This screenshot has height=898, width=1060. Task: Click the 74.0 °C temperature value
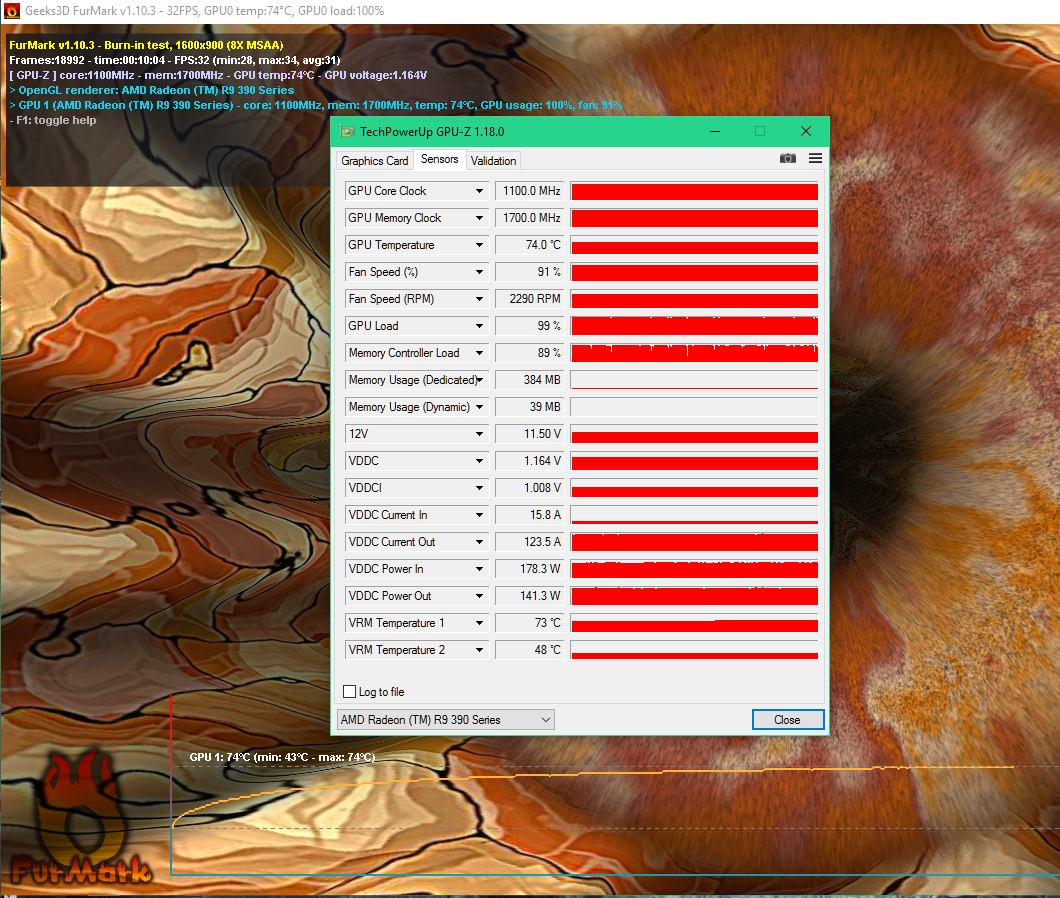point(530,245)
